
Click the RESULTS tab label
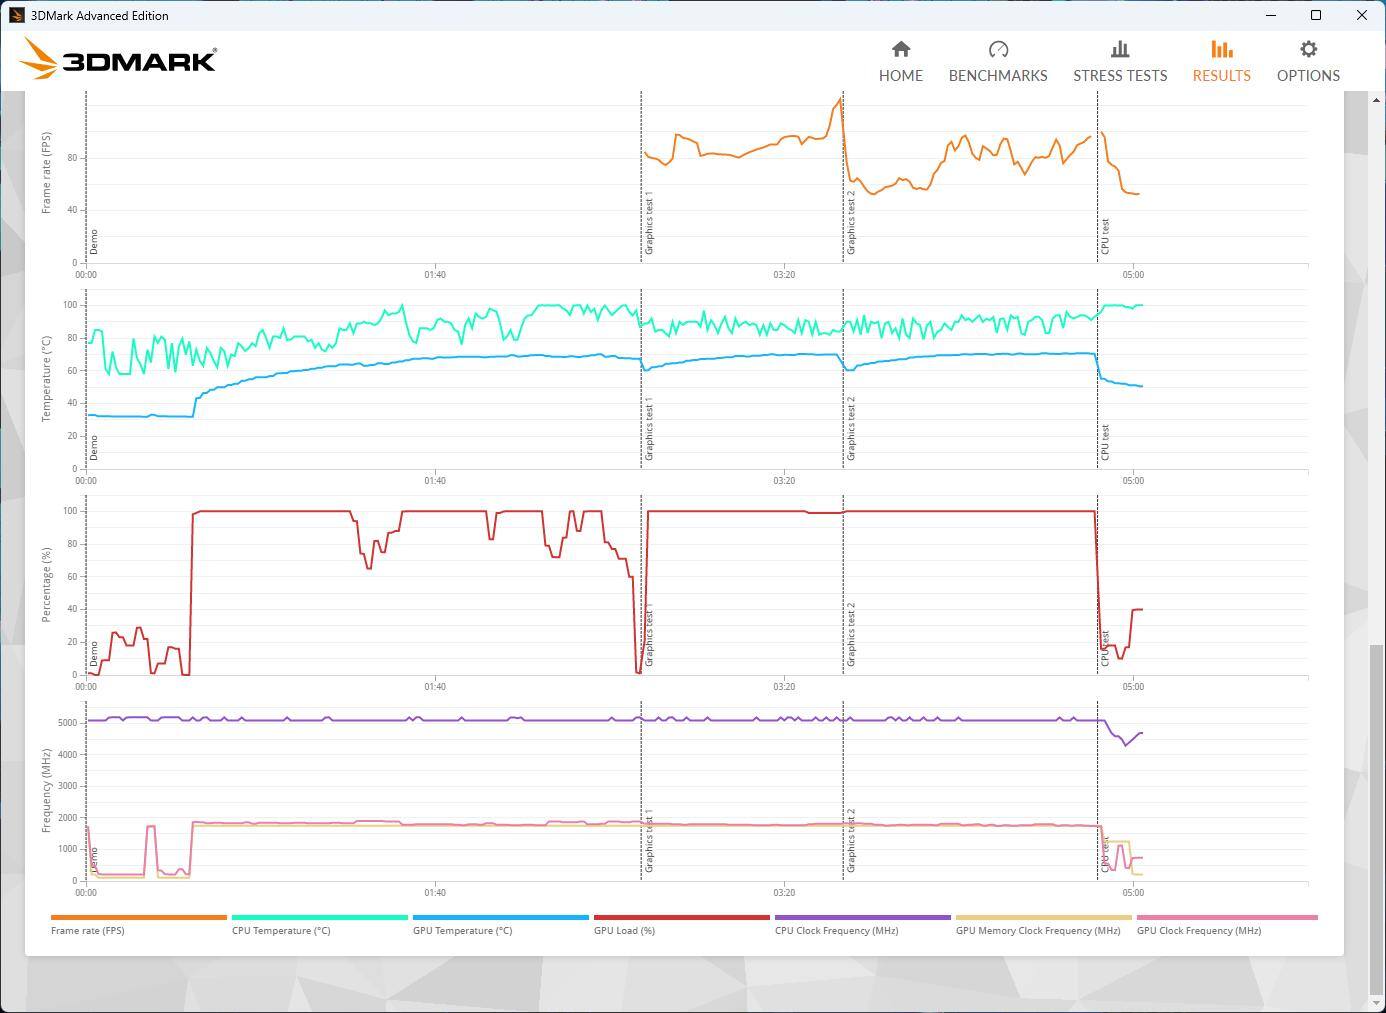pyautogui.click(x=1221, y=76)
